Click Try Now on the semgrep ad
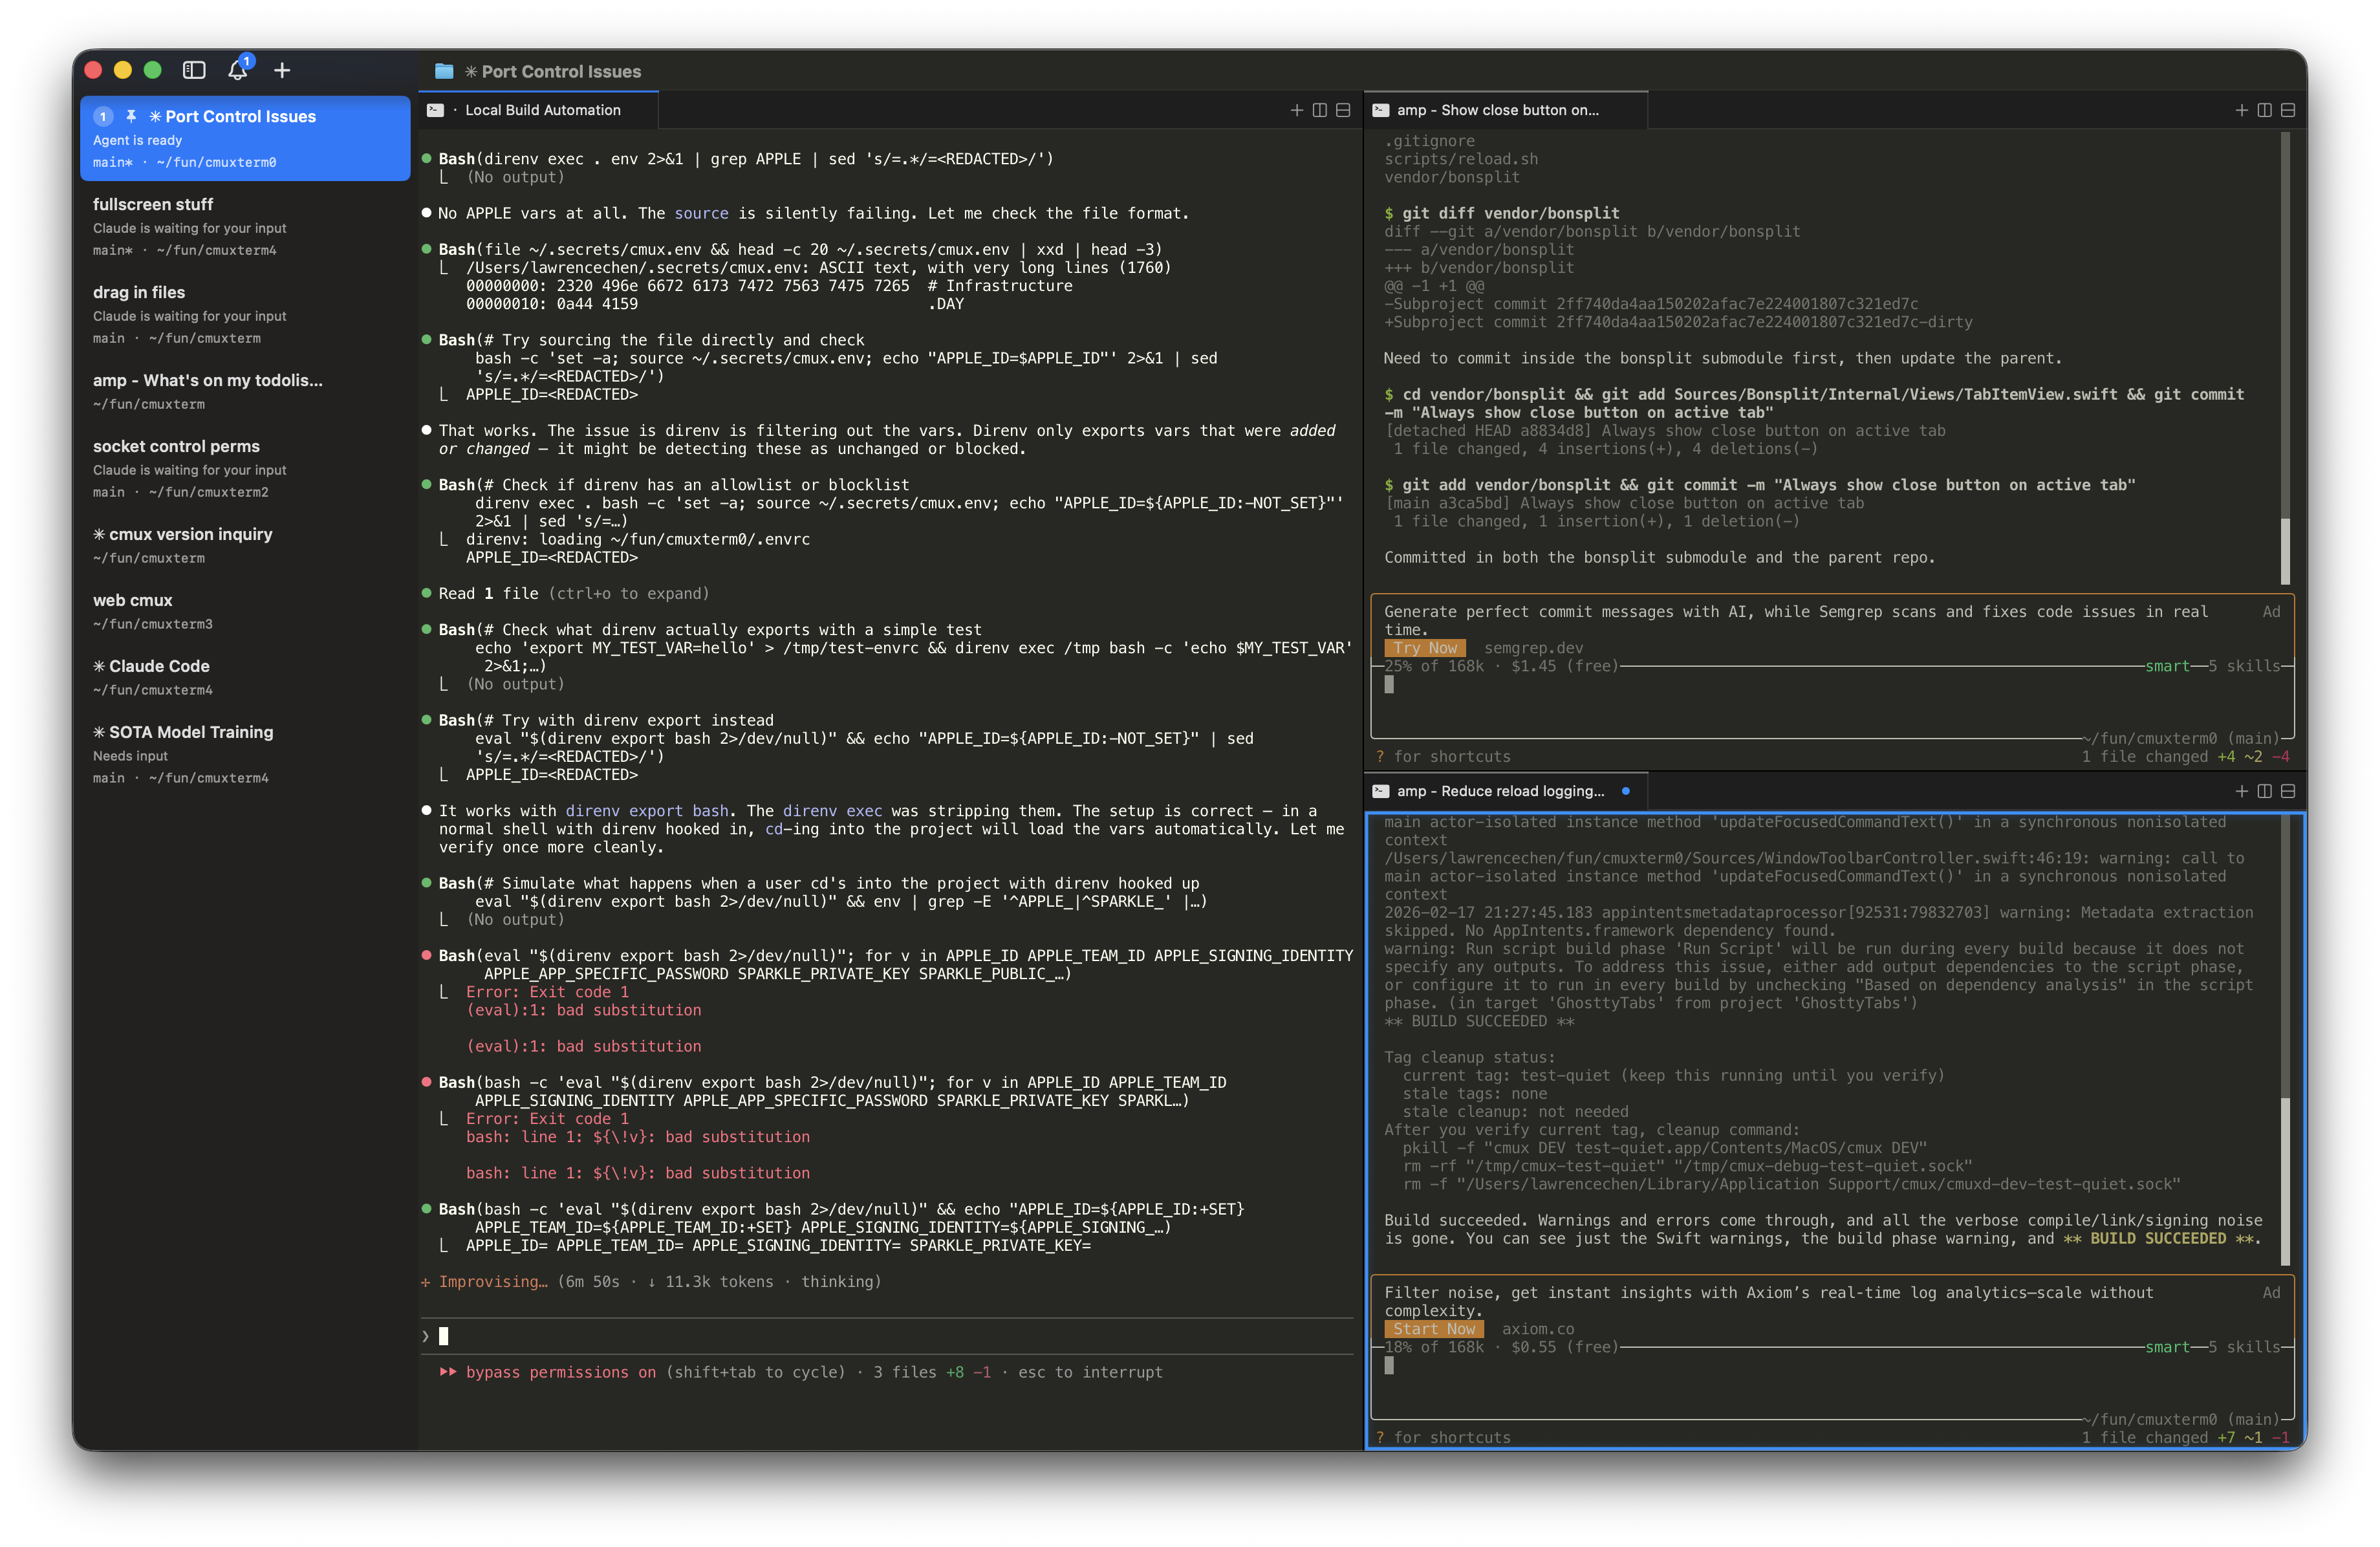 point(1424,647)
